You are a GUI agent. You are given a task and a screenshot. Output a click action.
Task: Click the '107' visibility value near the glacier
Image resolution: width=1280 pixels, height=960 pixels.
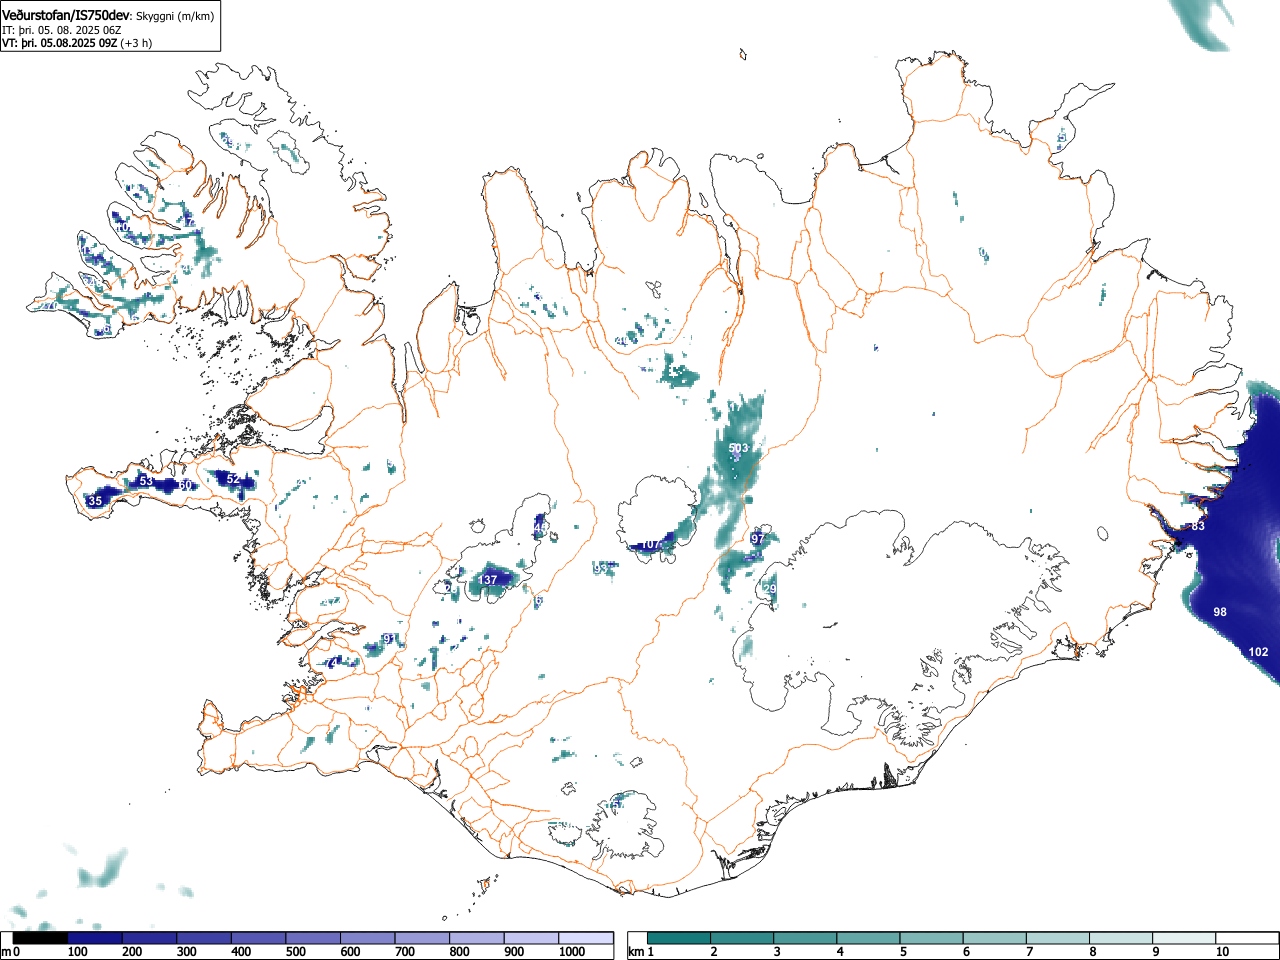click(650, 544)
